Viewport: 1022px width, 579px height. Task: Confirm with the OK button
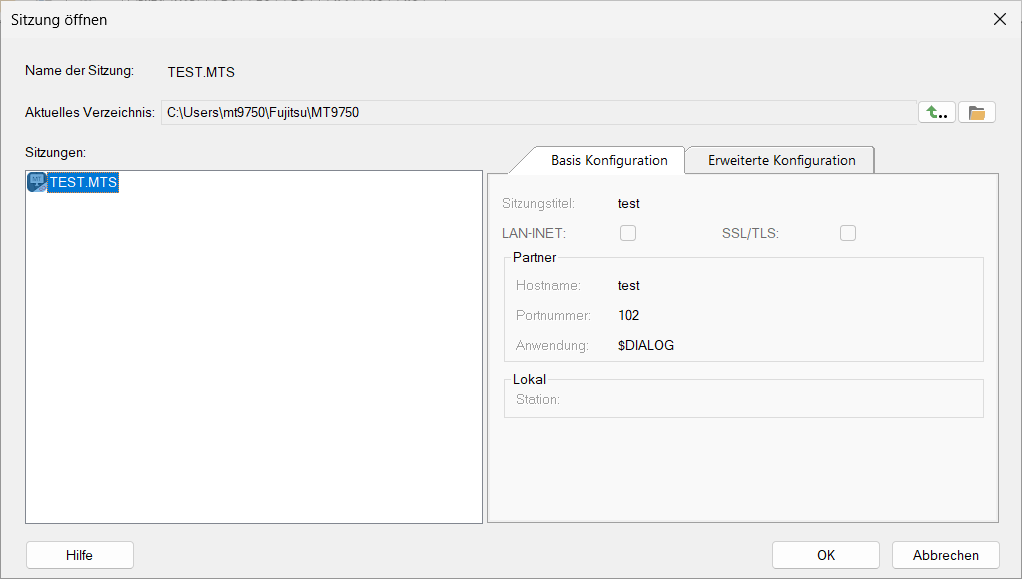click(825, 555)
